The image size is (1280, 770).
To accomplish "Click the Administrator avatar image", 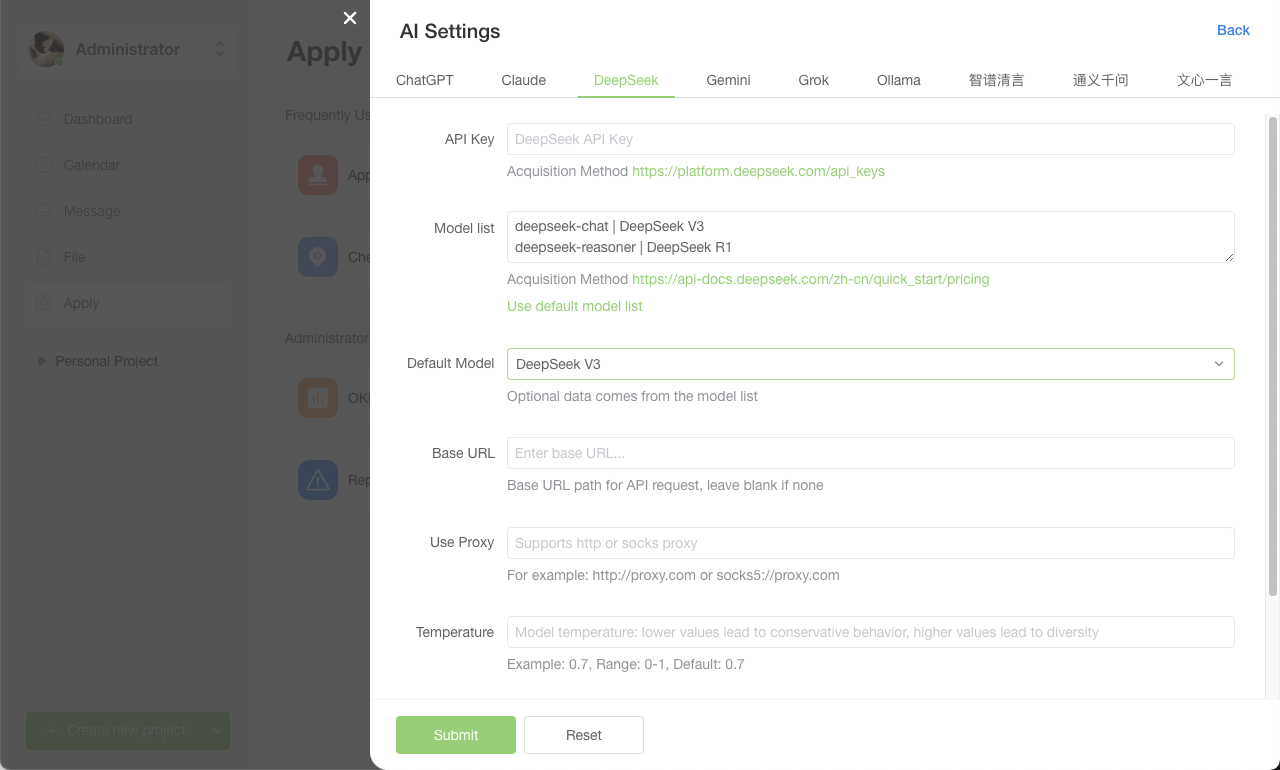I will 46,49.
